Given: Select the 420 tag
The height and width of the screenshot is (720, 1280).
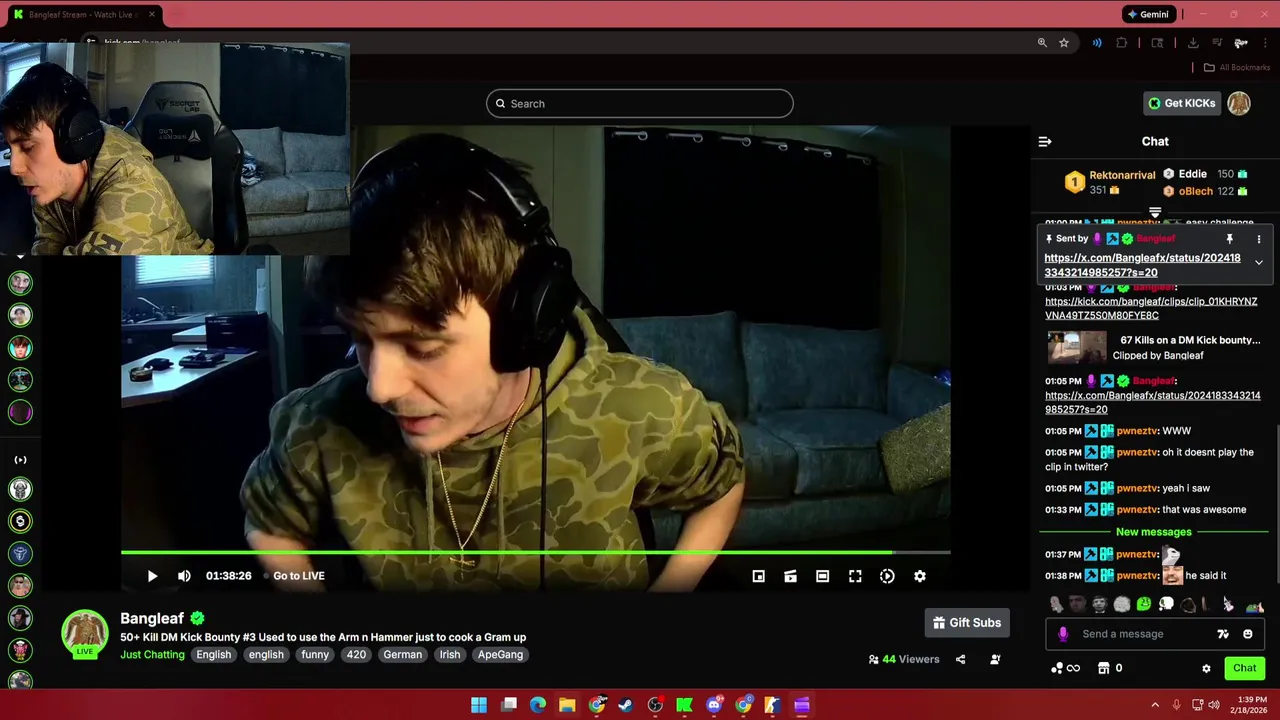Looking at the screenshot, I should (x=356, y=655).
